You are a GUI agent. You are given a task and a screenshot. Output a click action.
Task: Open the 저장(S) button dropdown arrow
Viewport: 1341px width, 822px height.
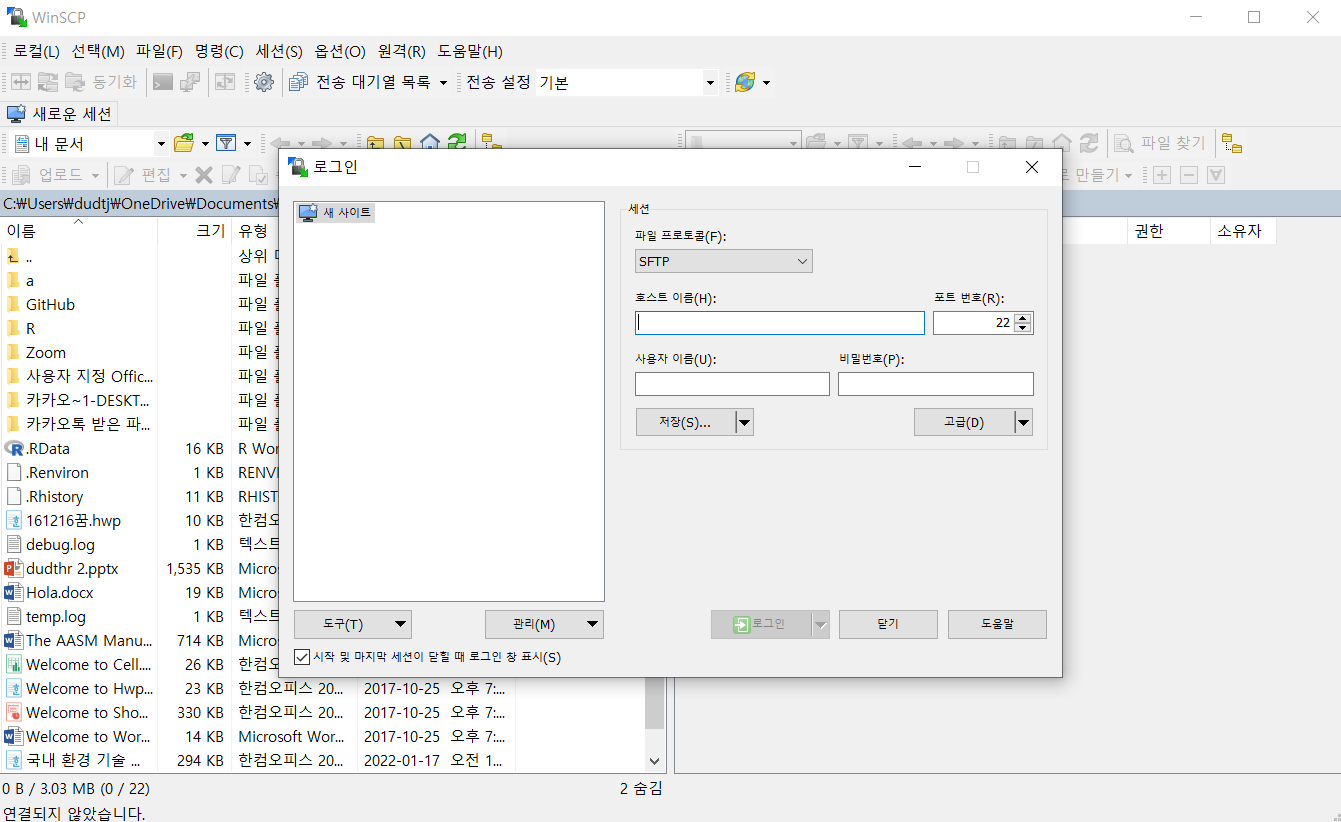pyautogui.click(x=744, y=423)
